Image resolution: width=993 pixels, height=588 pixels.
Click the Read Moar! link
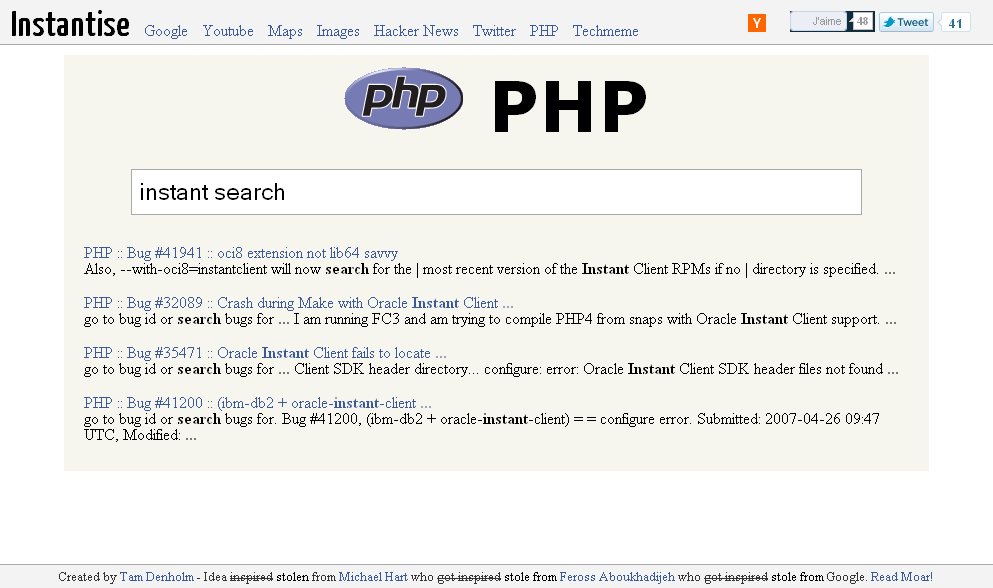(x=901, y=577)
